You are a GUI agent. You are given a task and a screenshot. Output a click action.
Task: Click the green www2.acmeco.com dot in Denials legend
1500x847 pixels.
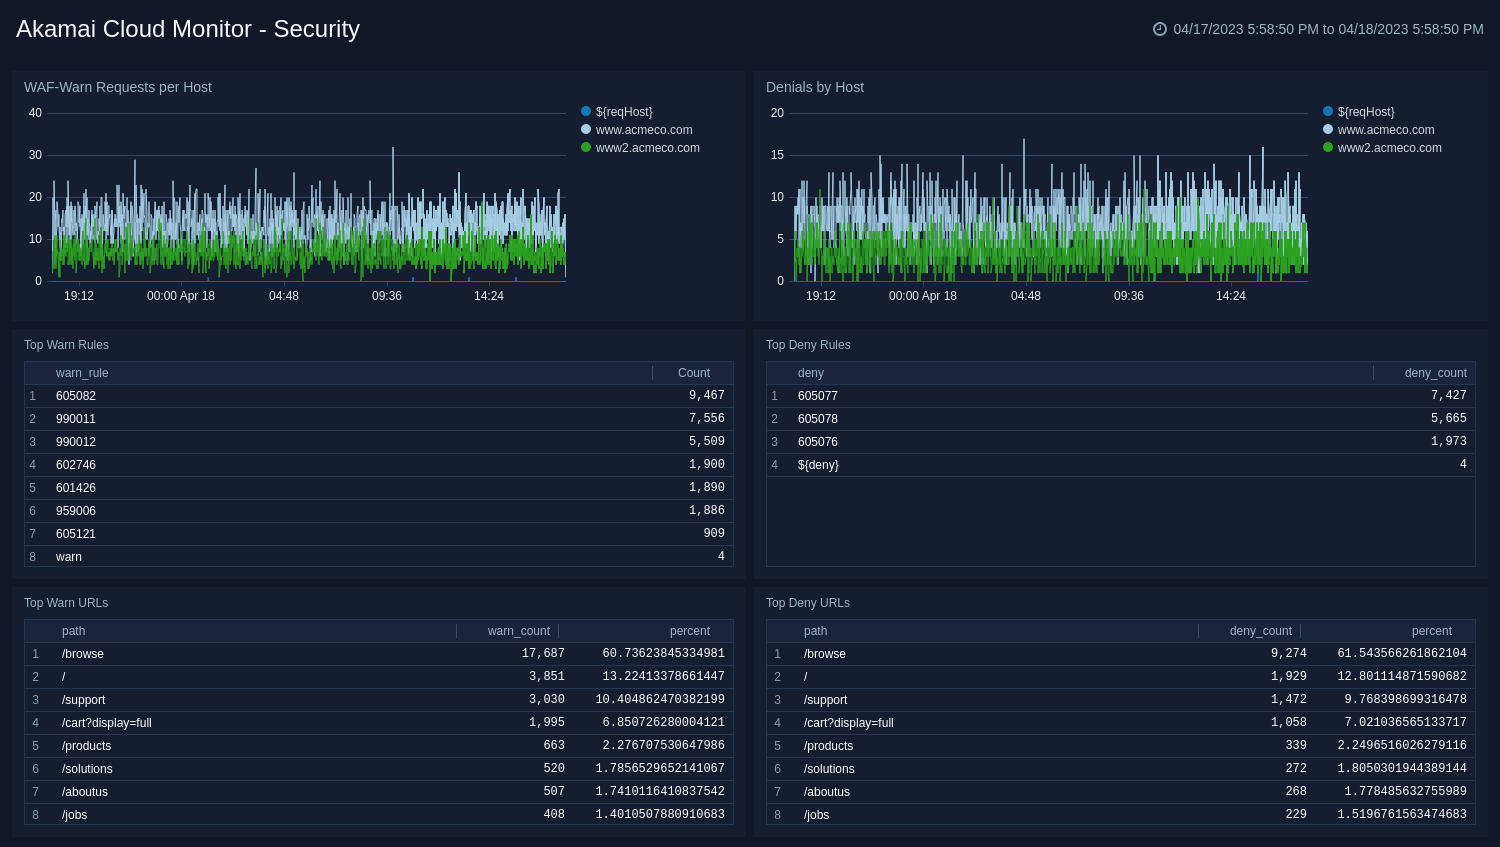coord(1327,147)
